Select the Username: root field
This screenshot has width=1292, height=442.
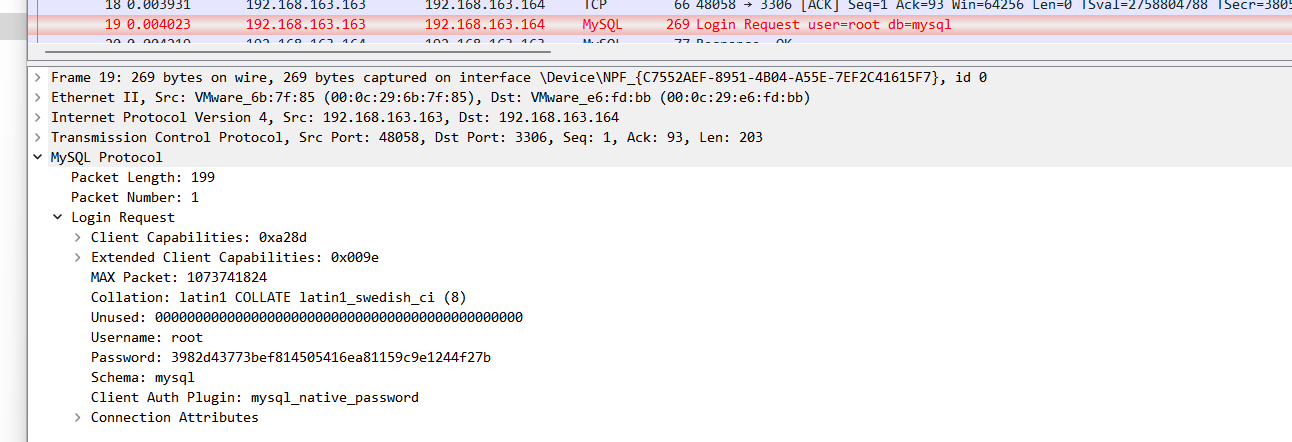coord(146,338)
